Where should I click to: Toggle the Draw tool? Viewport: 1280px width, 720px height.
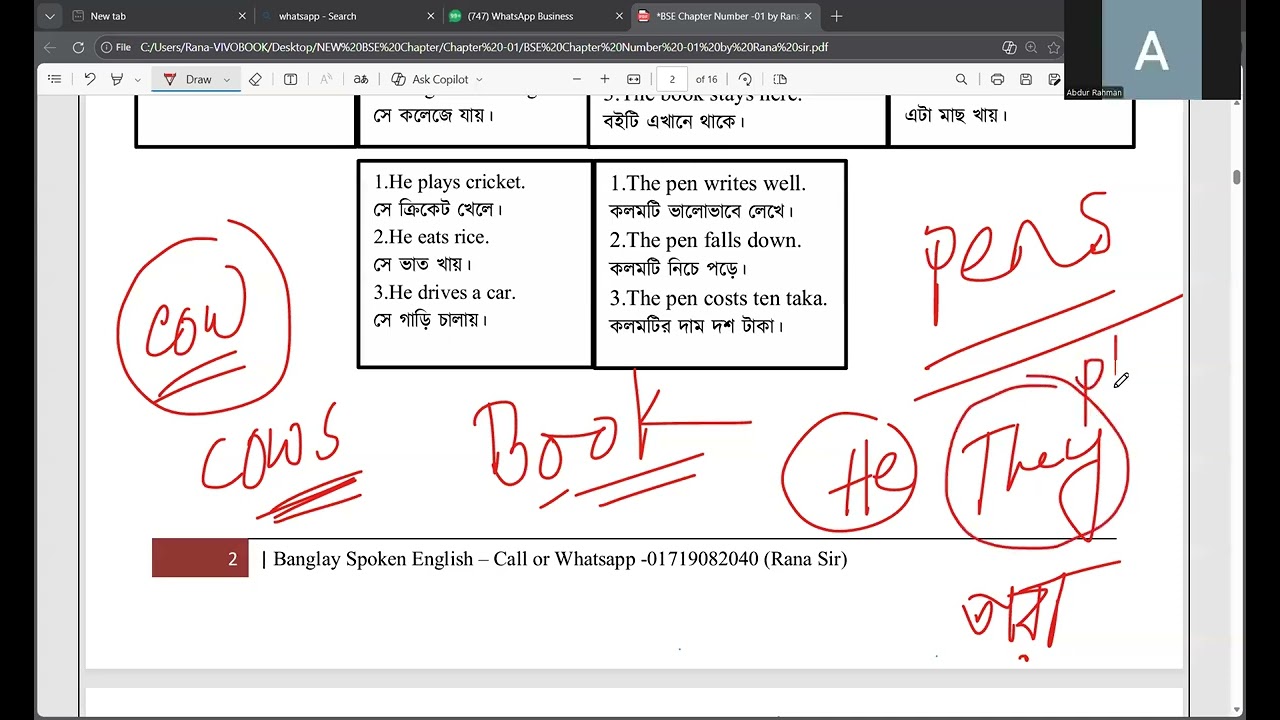187,79
